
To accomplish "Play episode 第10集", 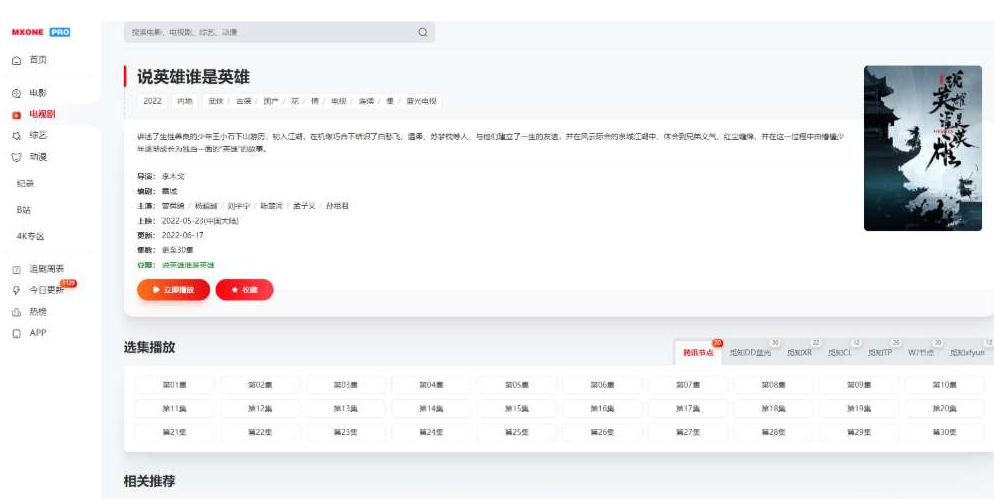I will [945, 385].
